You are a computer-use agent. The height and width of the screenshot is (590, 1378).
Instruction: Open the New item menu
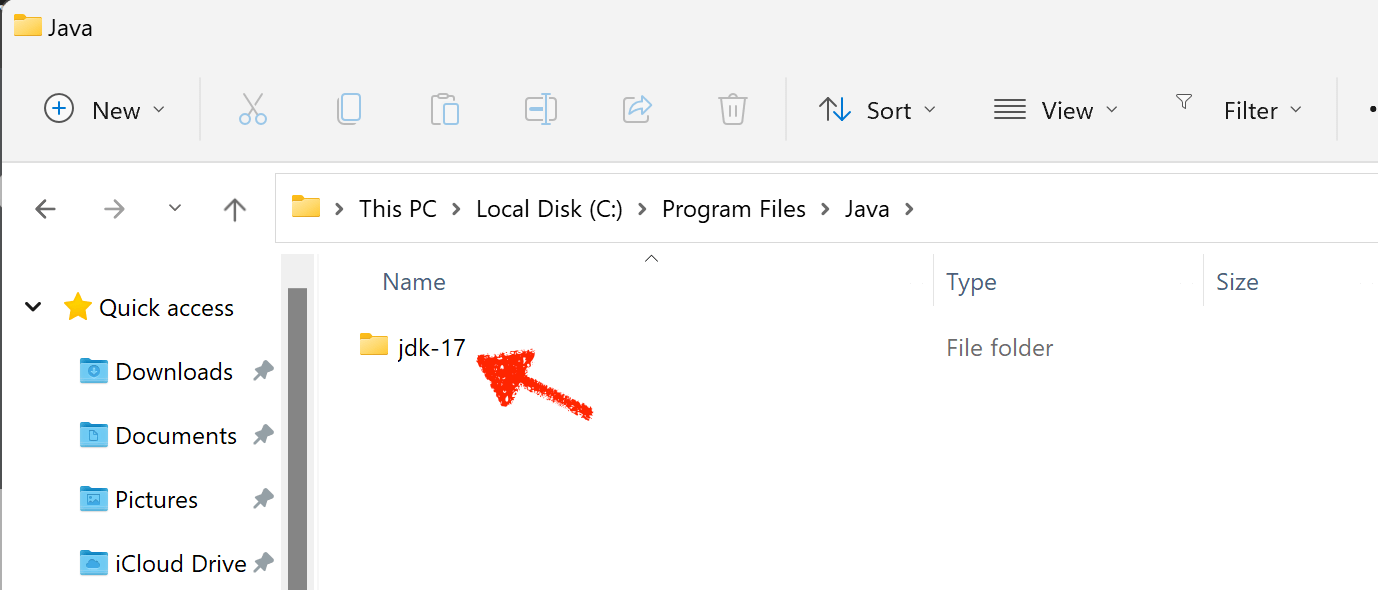pyautogui.click(x=104, y=110)
